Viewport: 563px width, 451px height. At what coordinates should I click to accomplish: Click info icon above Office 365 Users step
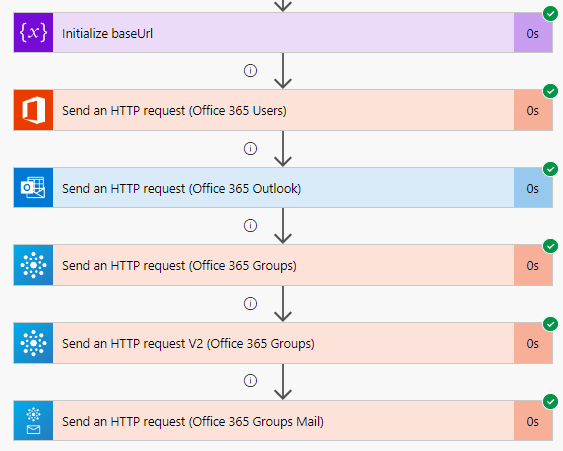coord(250,70)
